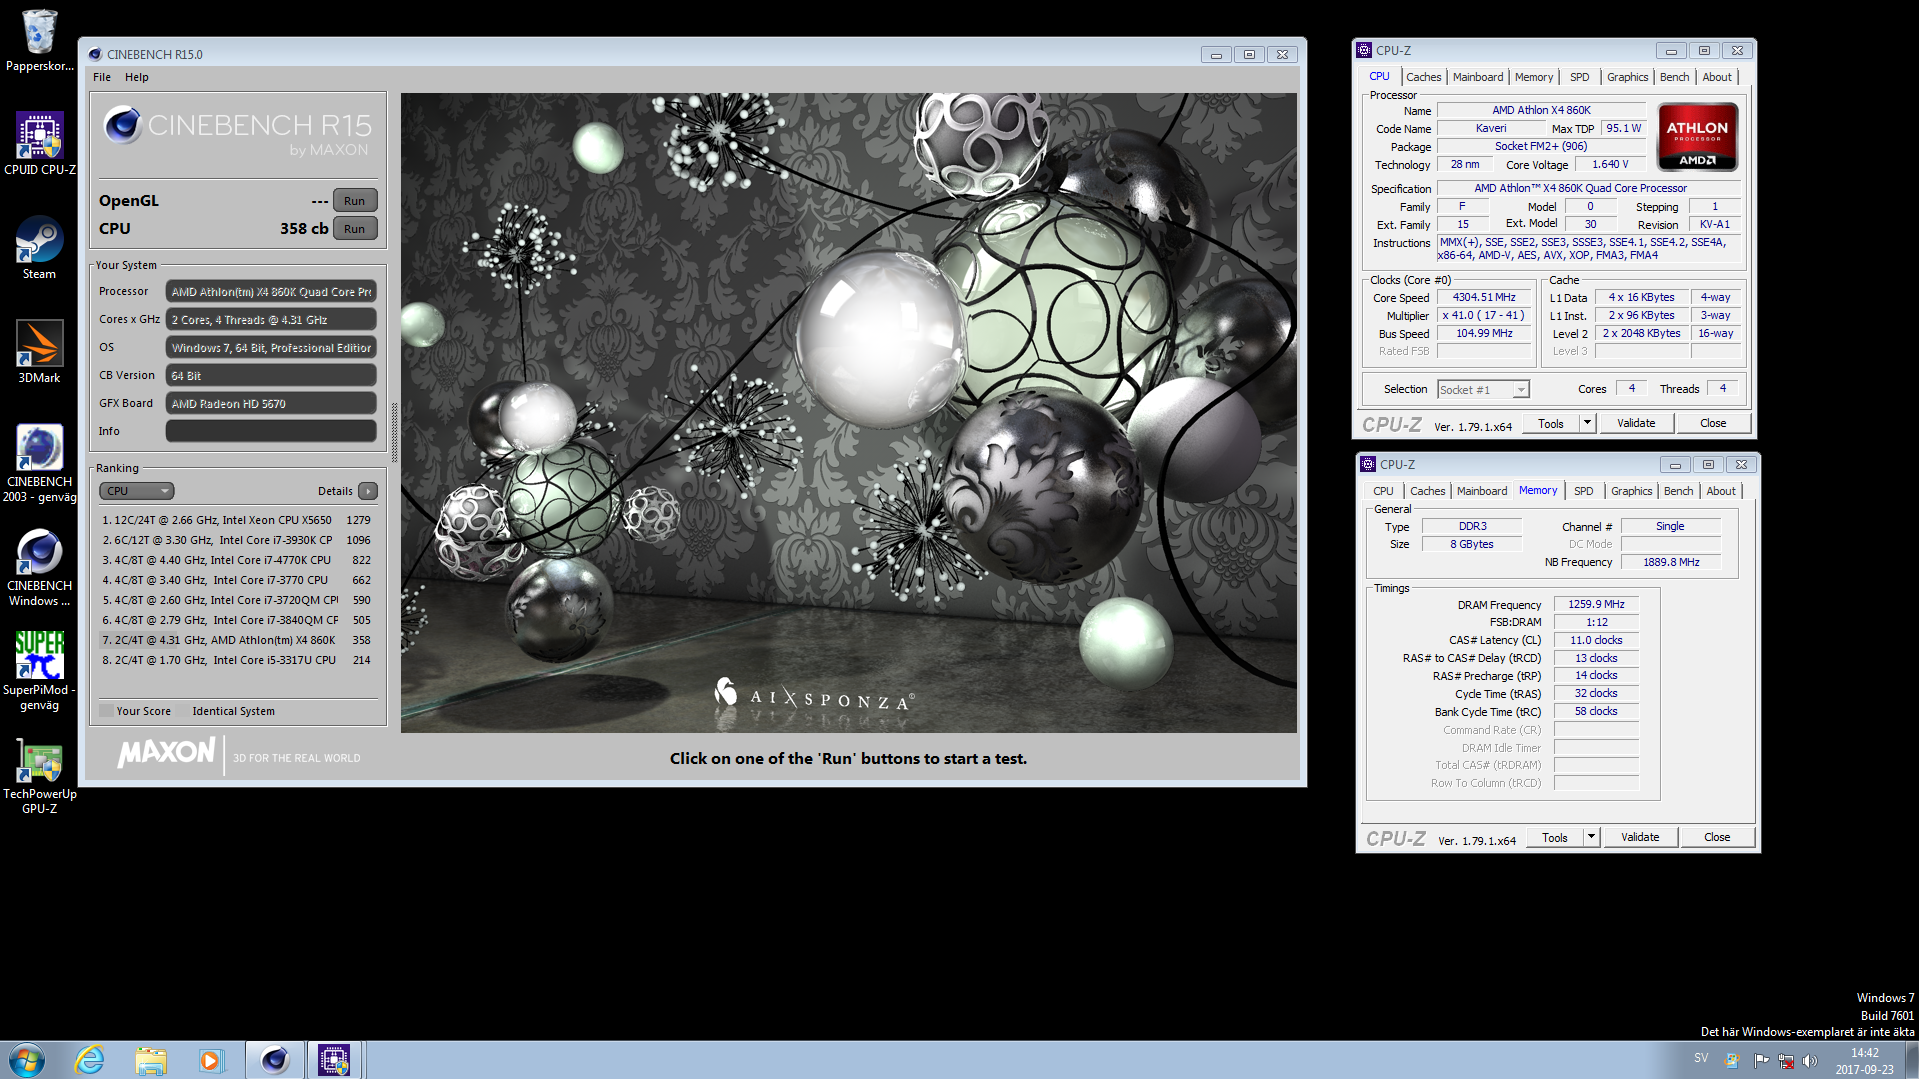The image size is (1919, 1079).
Task: Click the rendered spheres scene preview
Action: (849, 413)
